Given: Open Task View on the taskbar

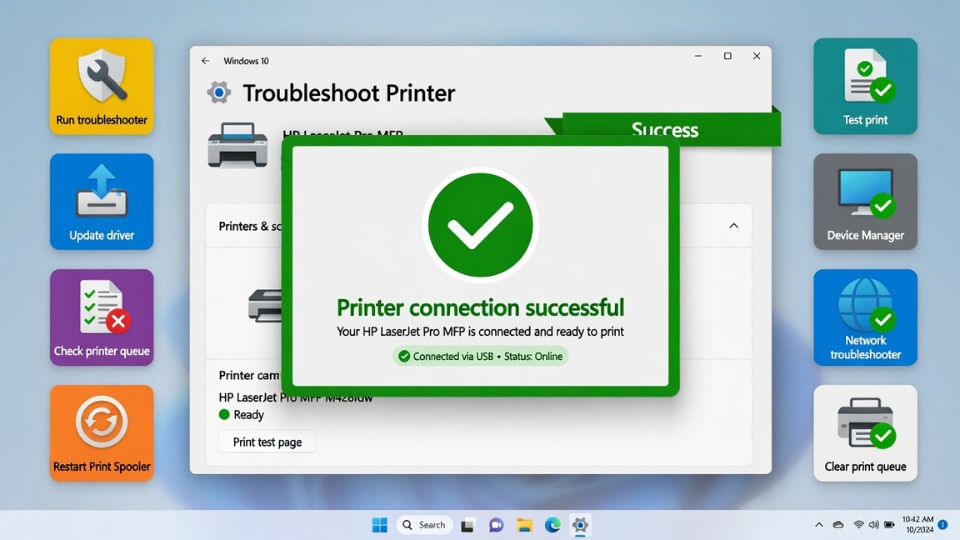Looking at the screenshot, I should point(468,525).
